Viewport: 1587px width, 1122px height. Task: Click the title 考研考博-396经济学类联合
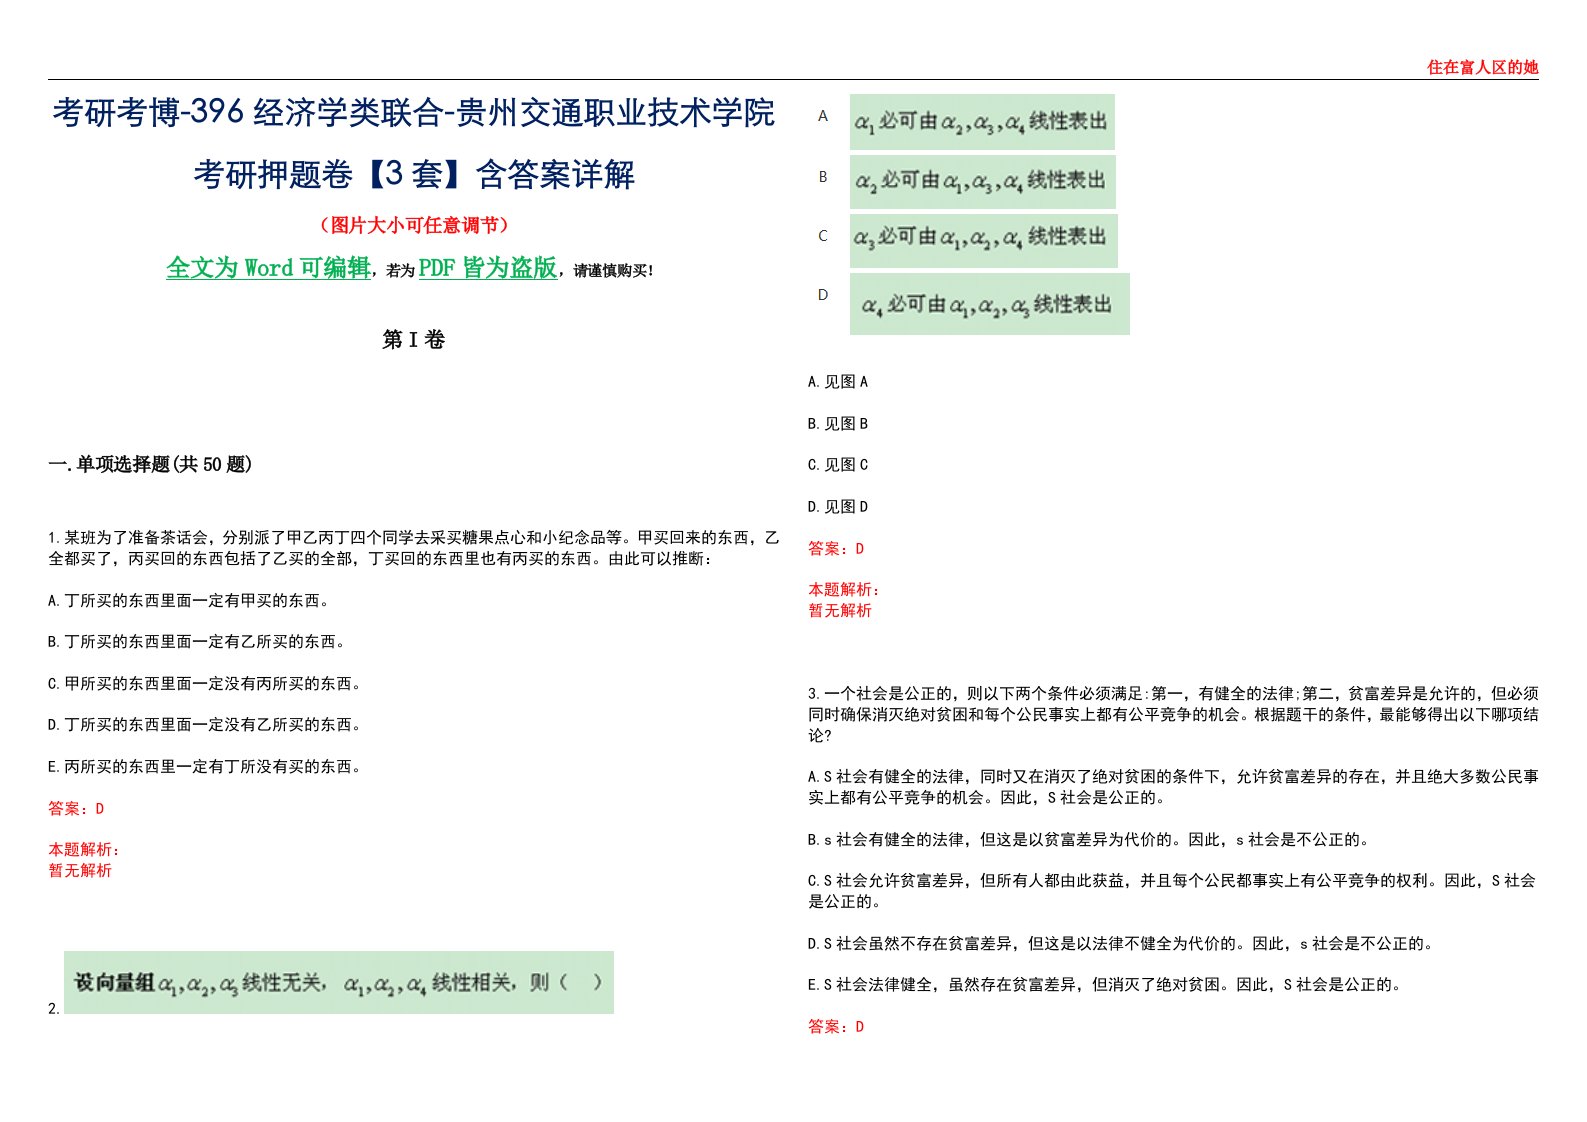247,113
